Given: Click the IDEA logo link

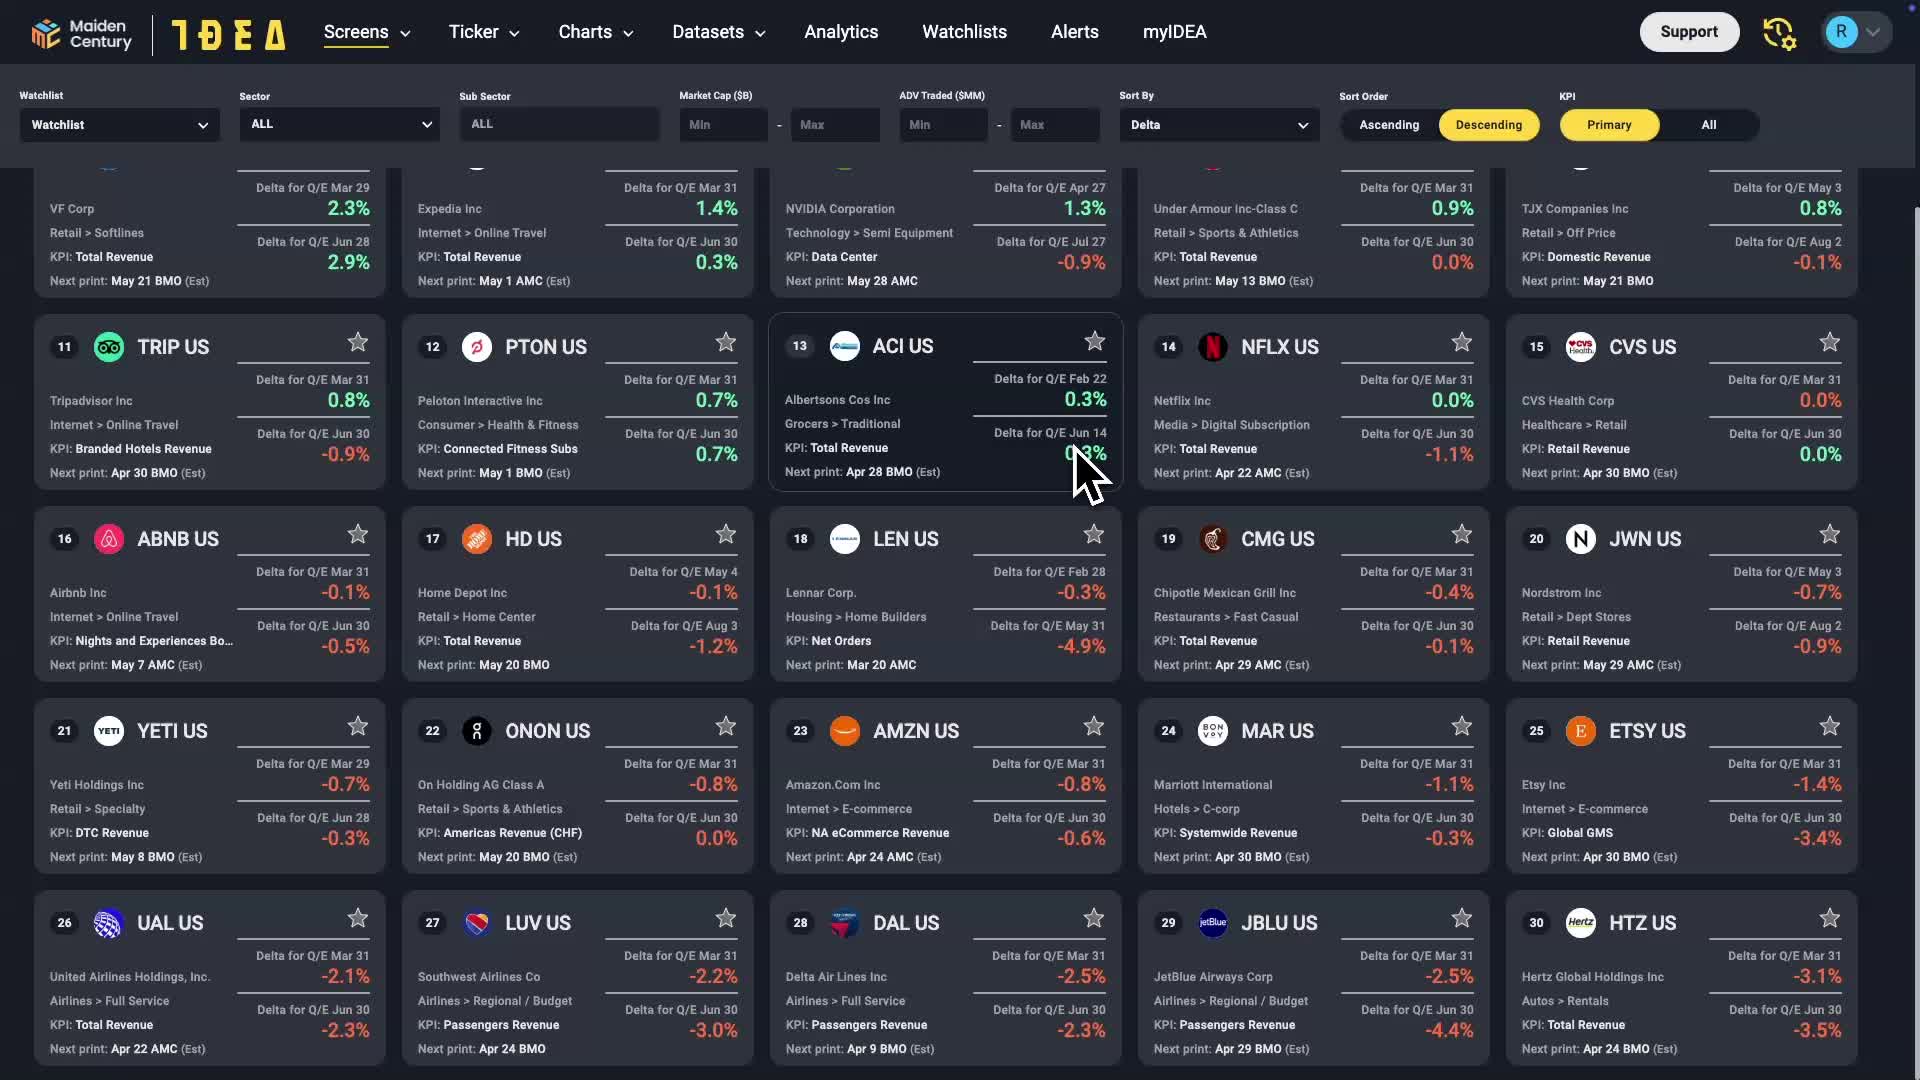Looking at the screenshot, I should 229,35.
